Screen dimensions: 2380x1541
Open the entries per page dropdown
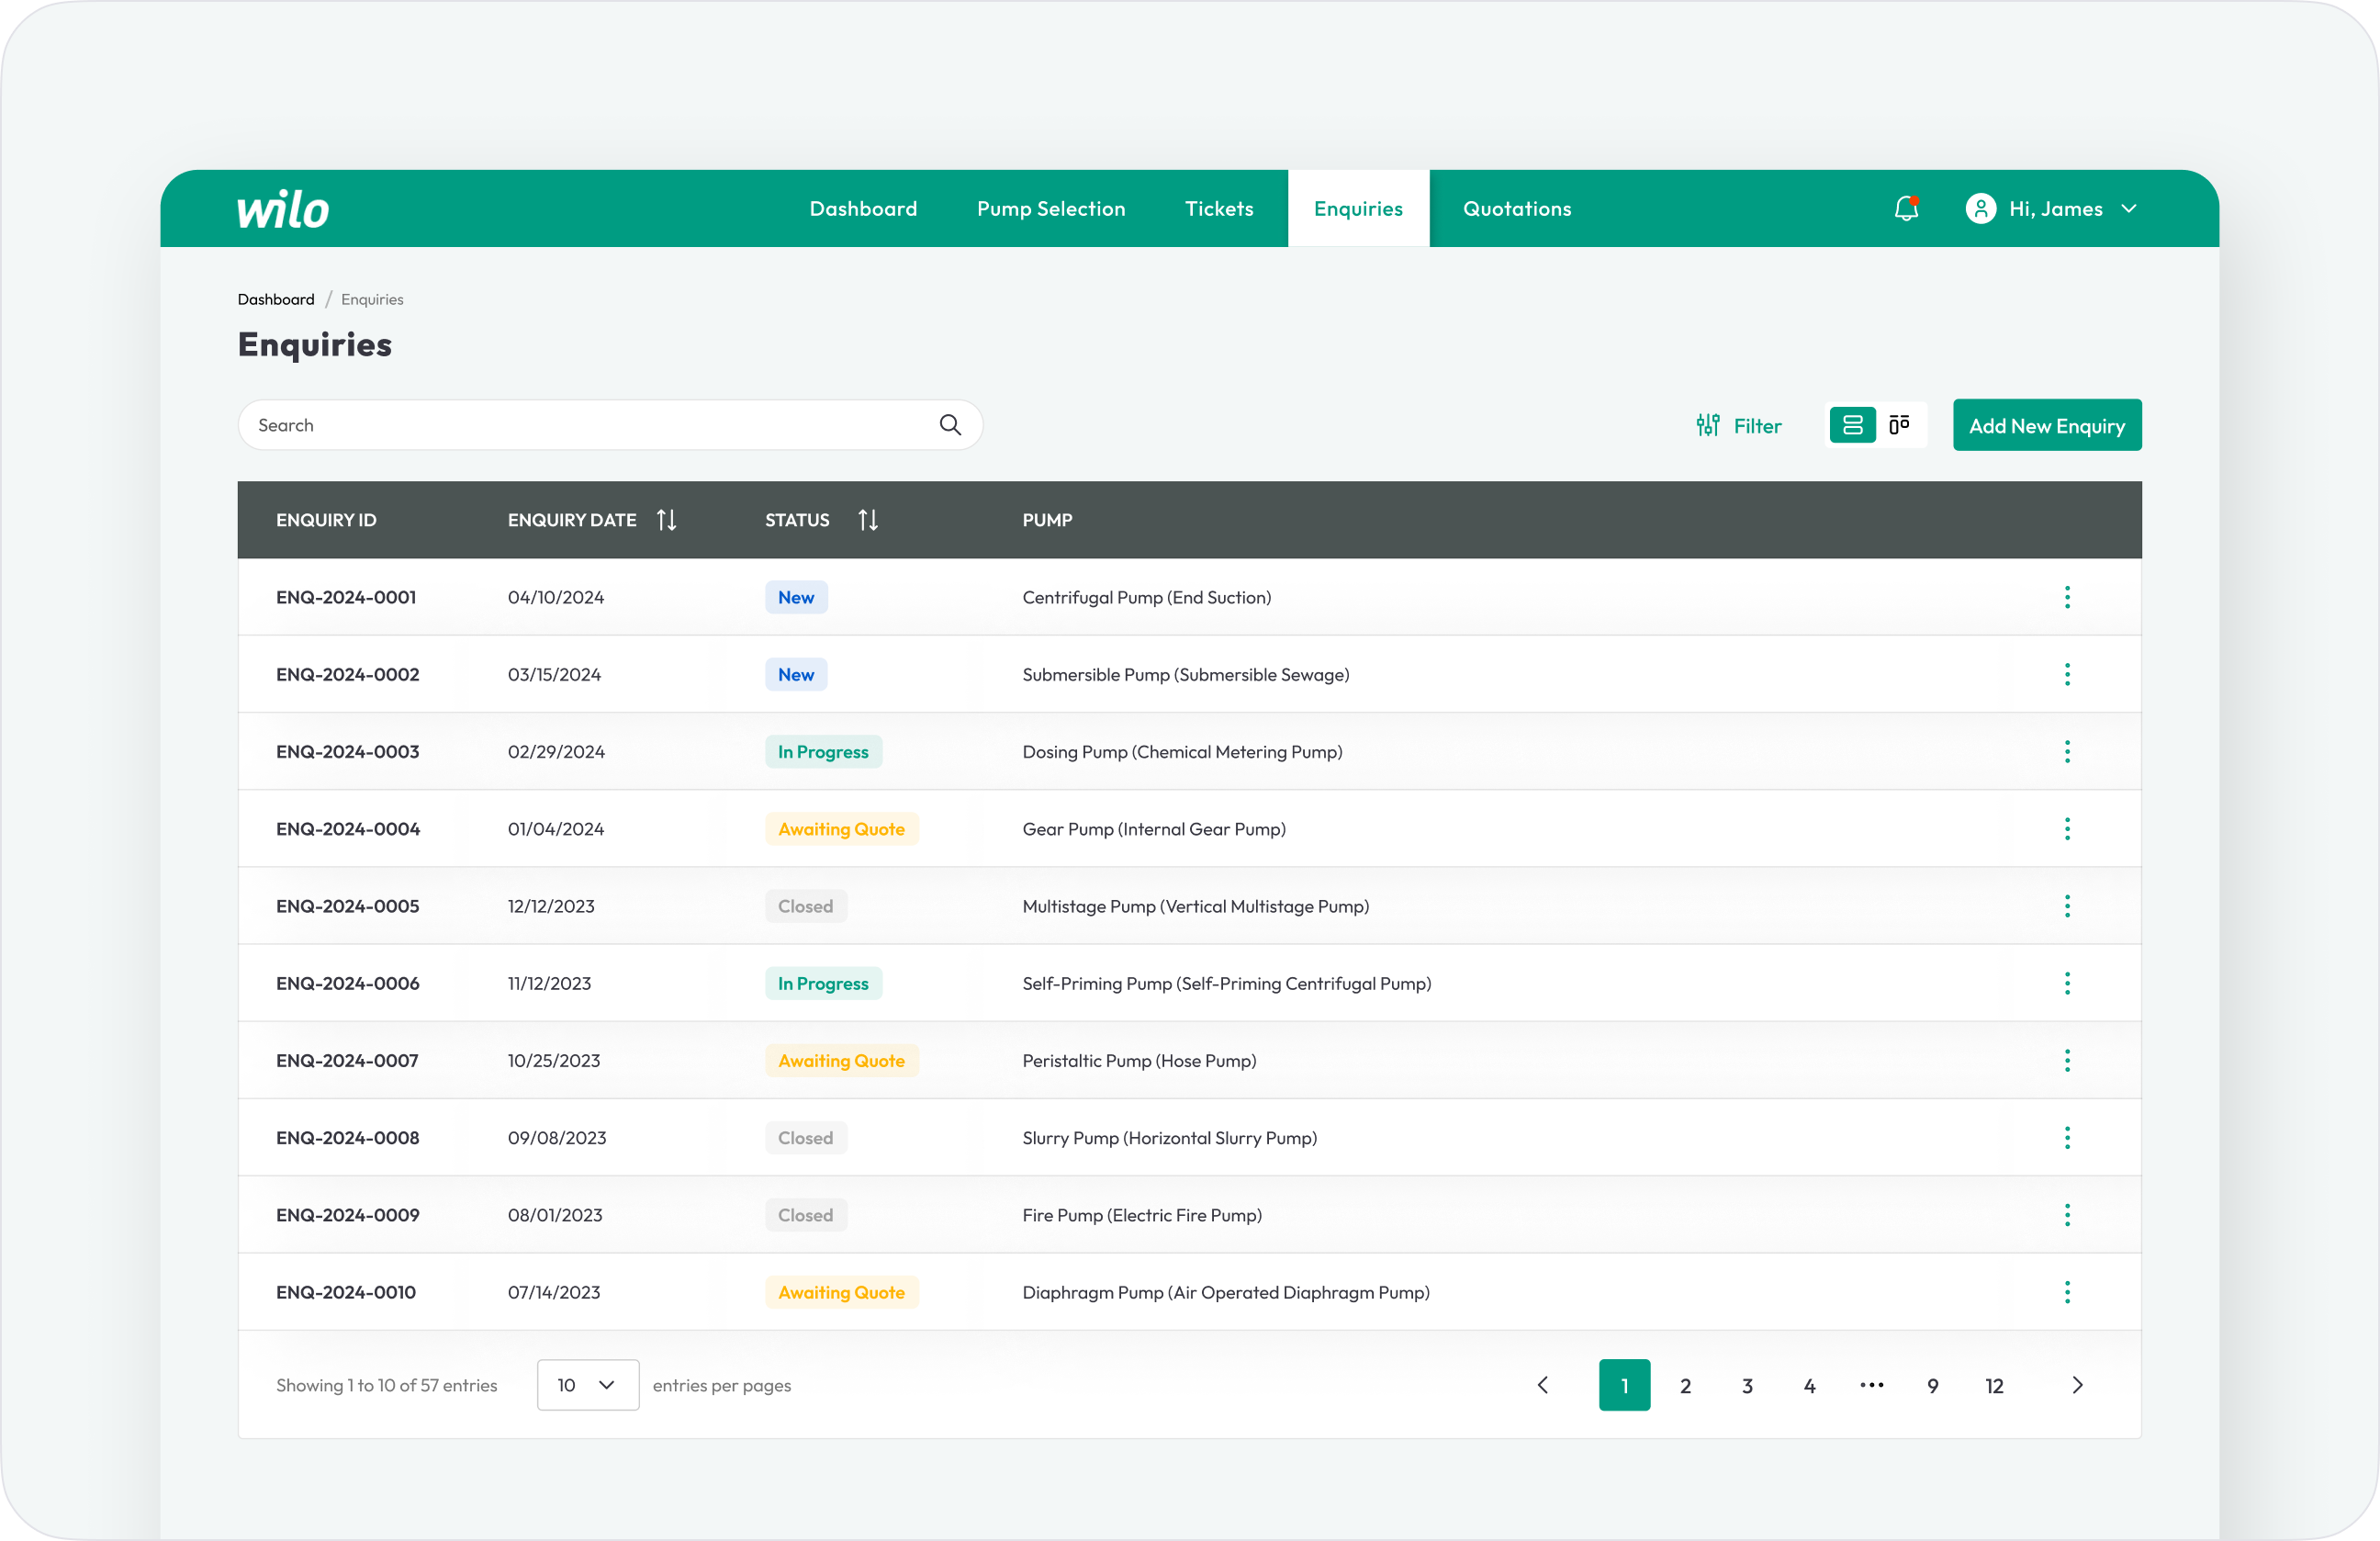(x=587, y=1385)
